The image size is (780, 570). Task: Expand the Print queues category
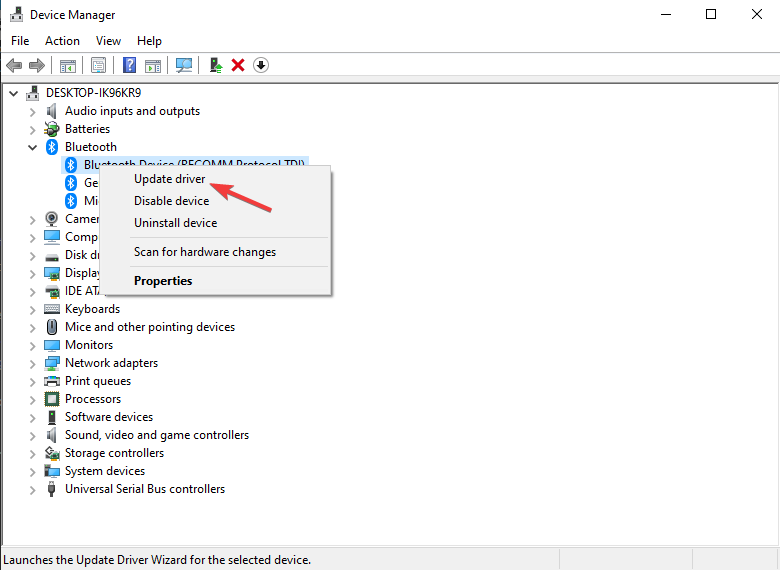click(x=32, y=382)
